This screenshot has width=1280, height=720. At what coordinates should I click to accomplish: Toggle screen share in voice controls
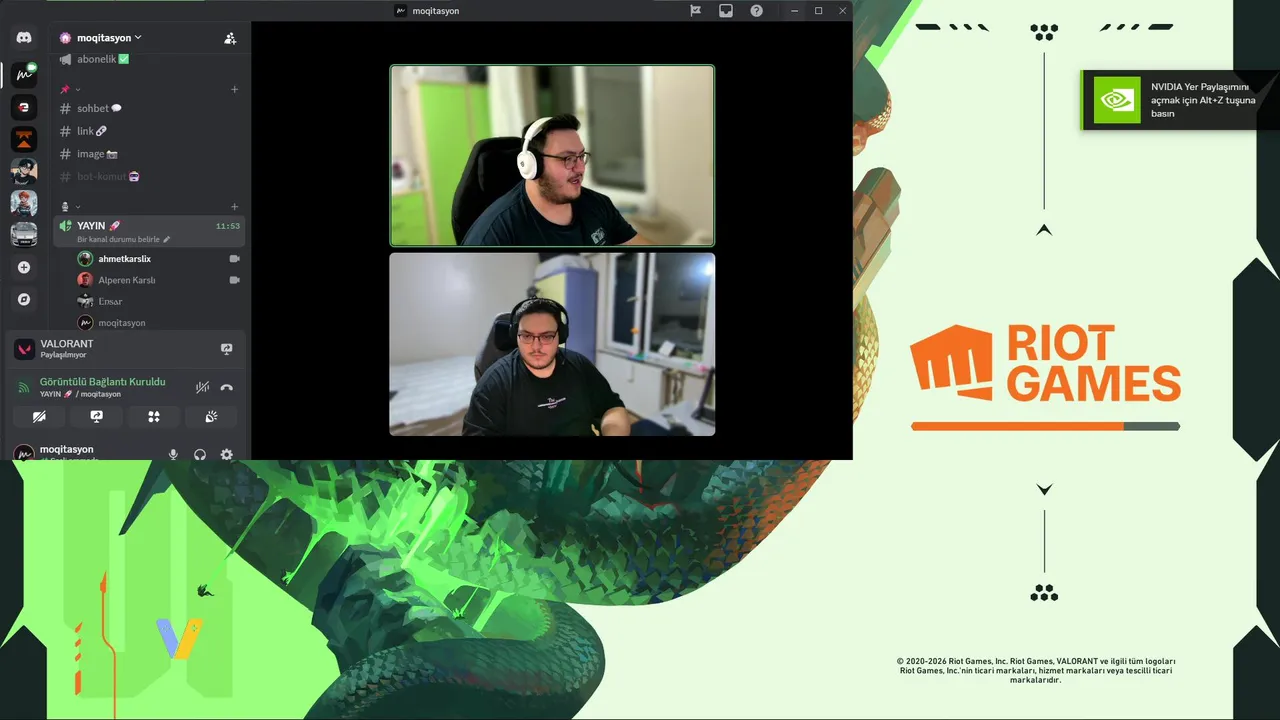96,416
